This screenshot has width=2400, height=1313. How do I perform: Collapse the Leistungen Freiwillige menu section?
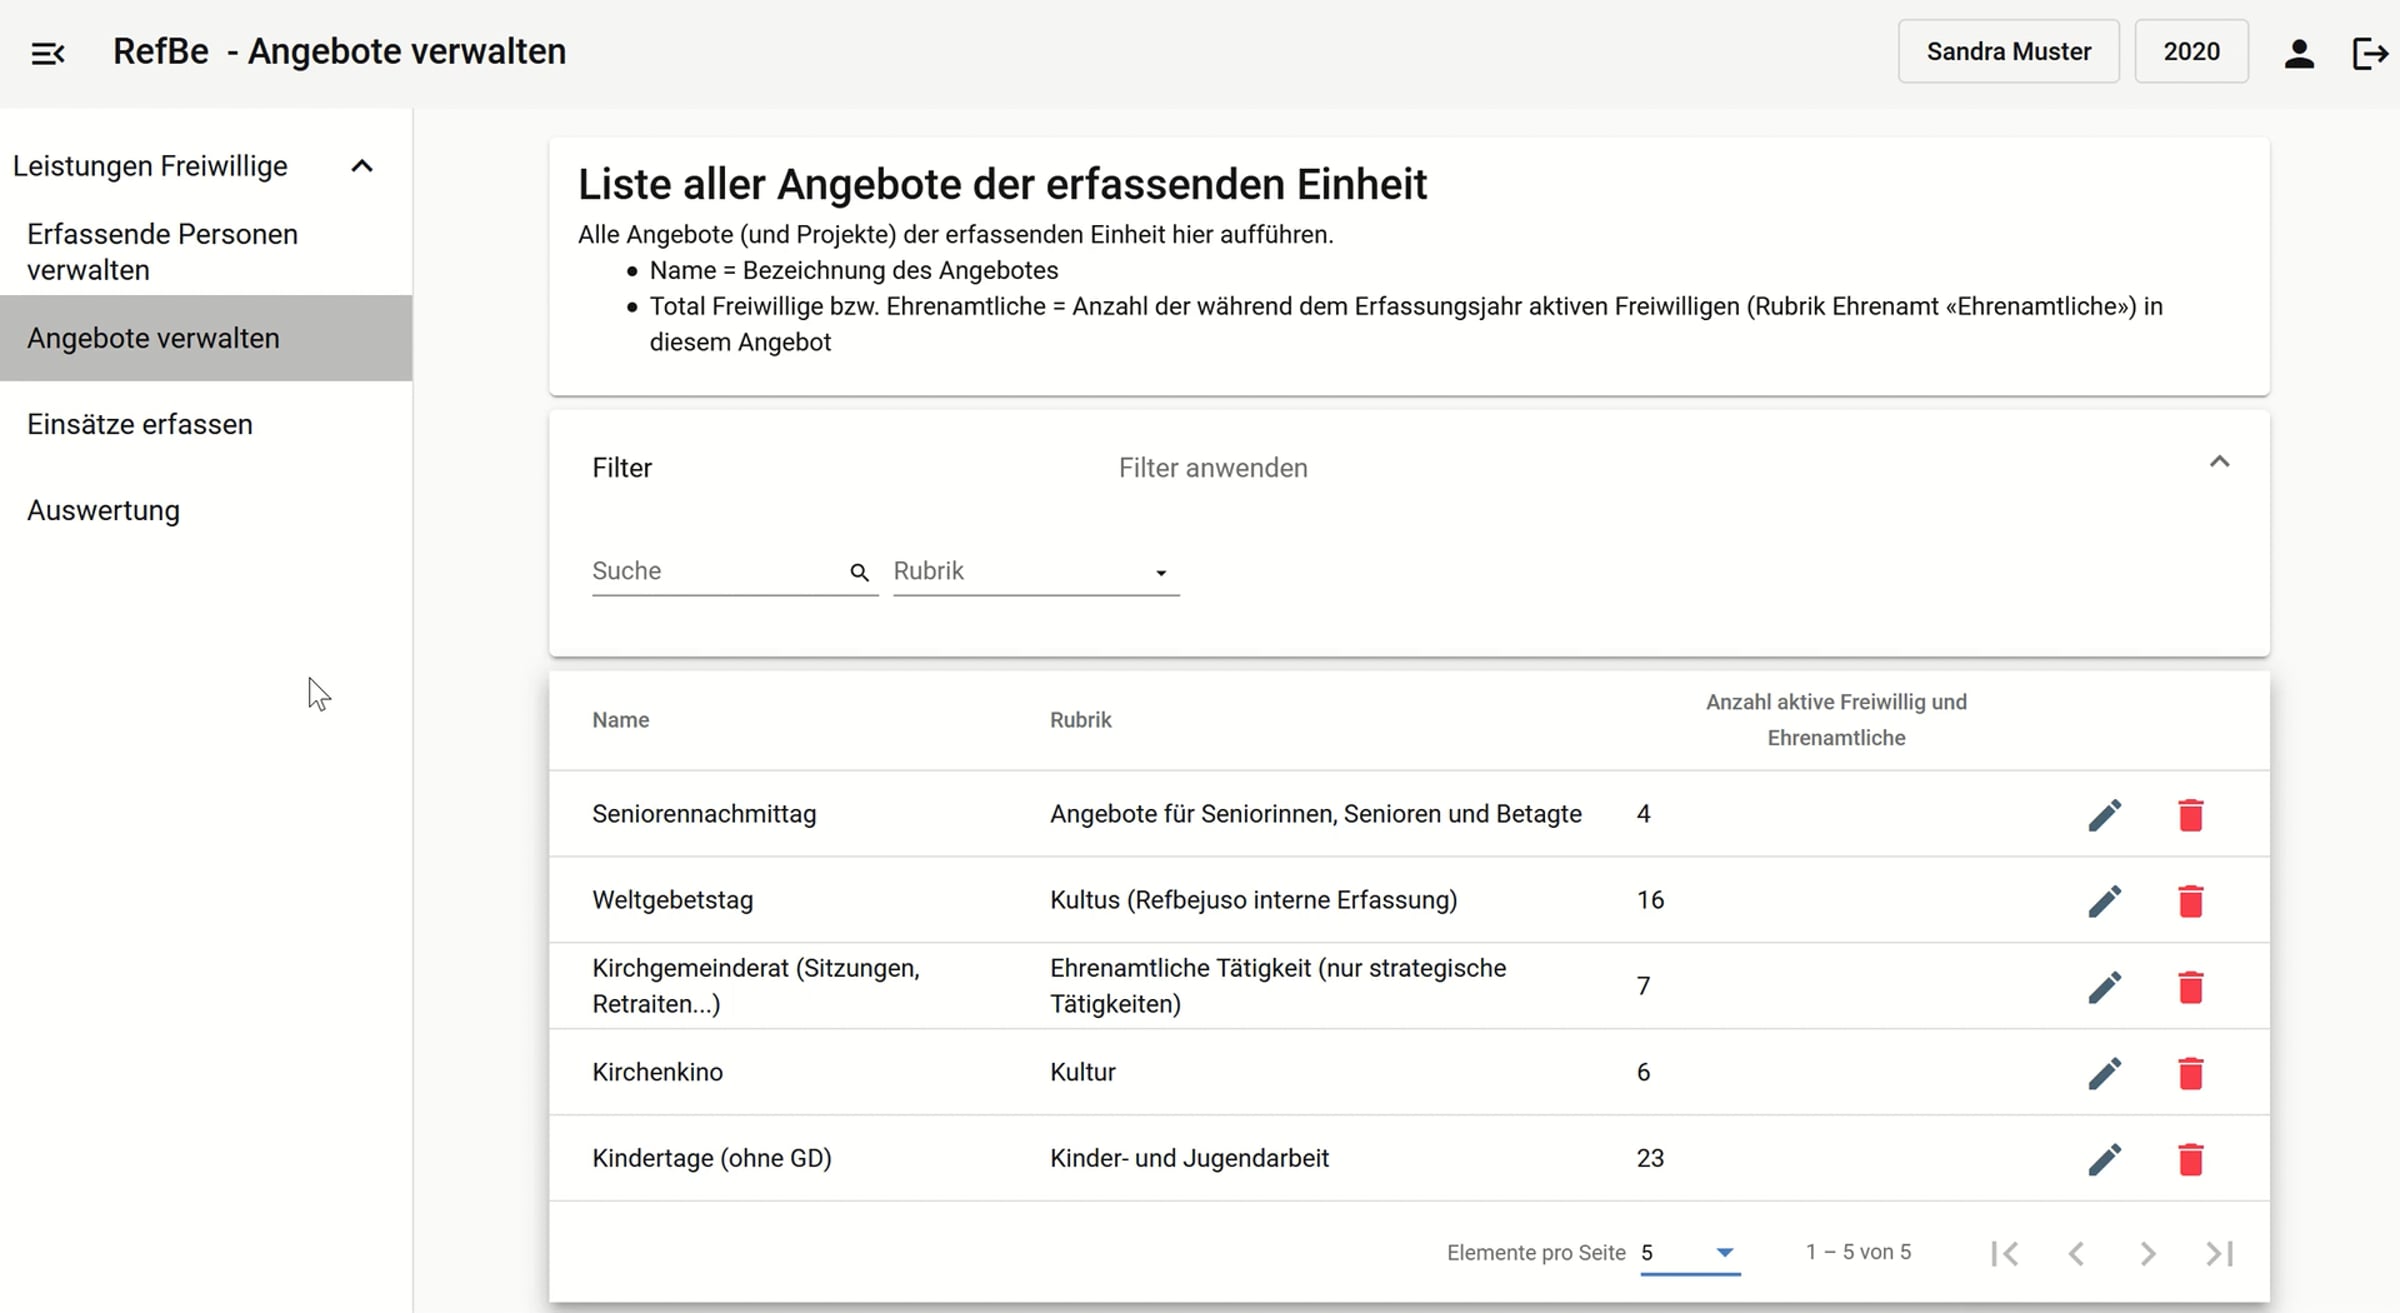362,166
